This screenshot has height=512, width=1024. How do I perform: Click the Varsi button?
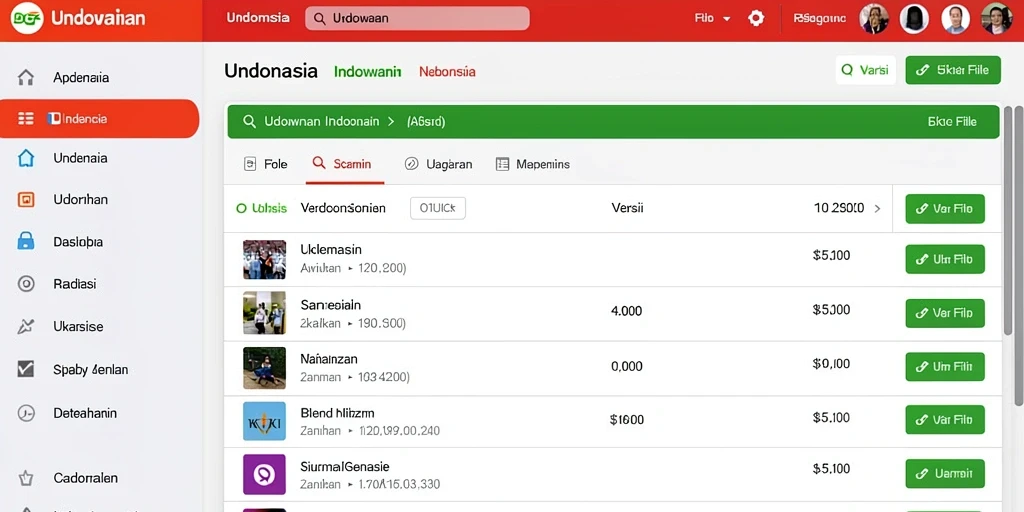pos(865,70)
